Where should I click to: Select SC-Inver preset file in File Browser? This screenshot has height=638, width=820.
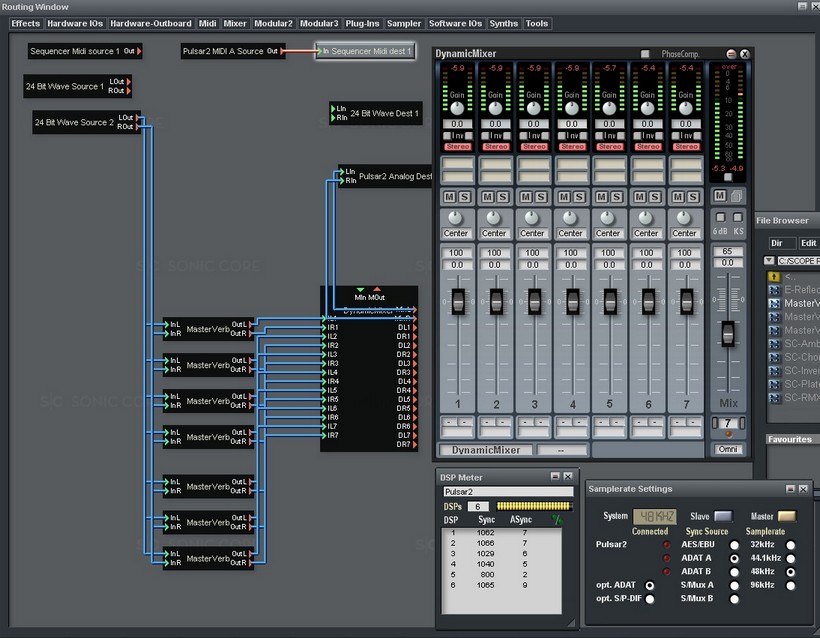794,371
